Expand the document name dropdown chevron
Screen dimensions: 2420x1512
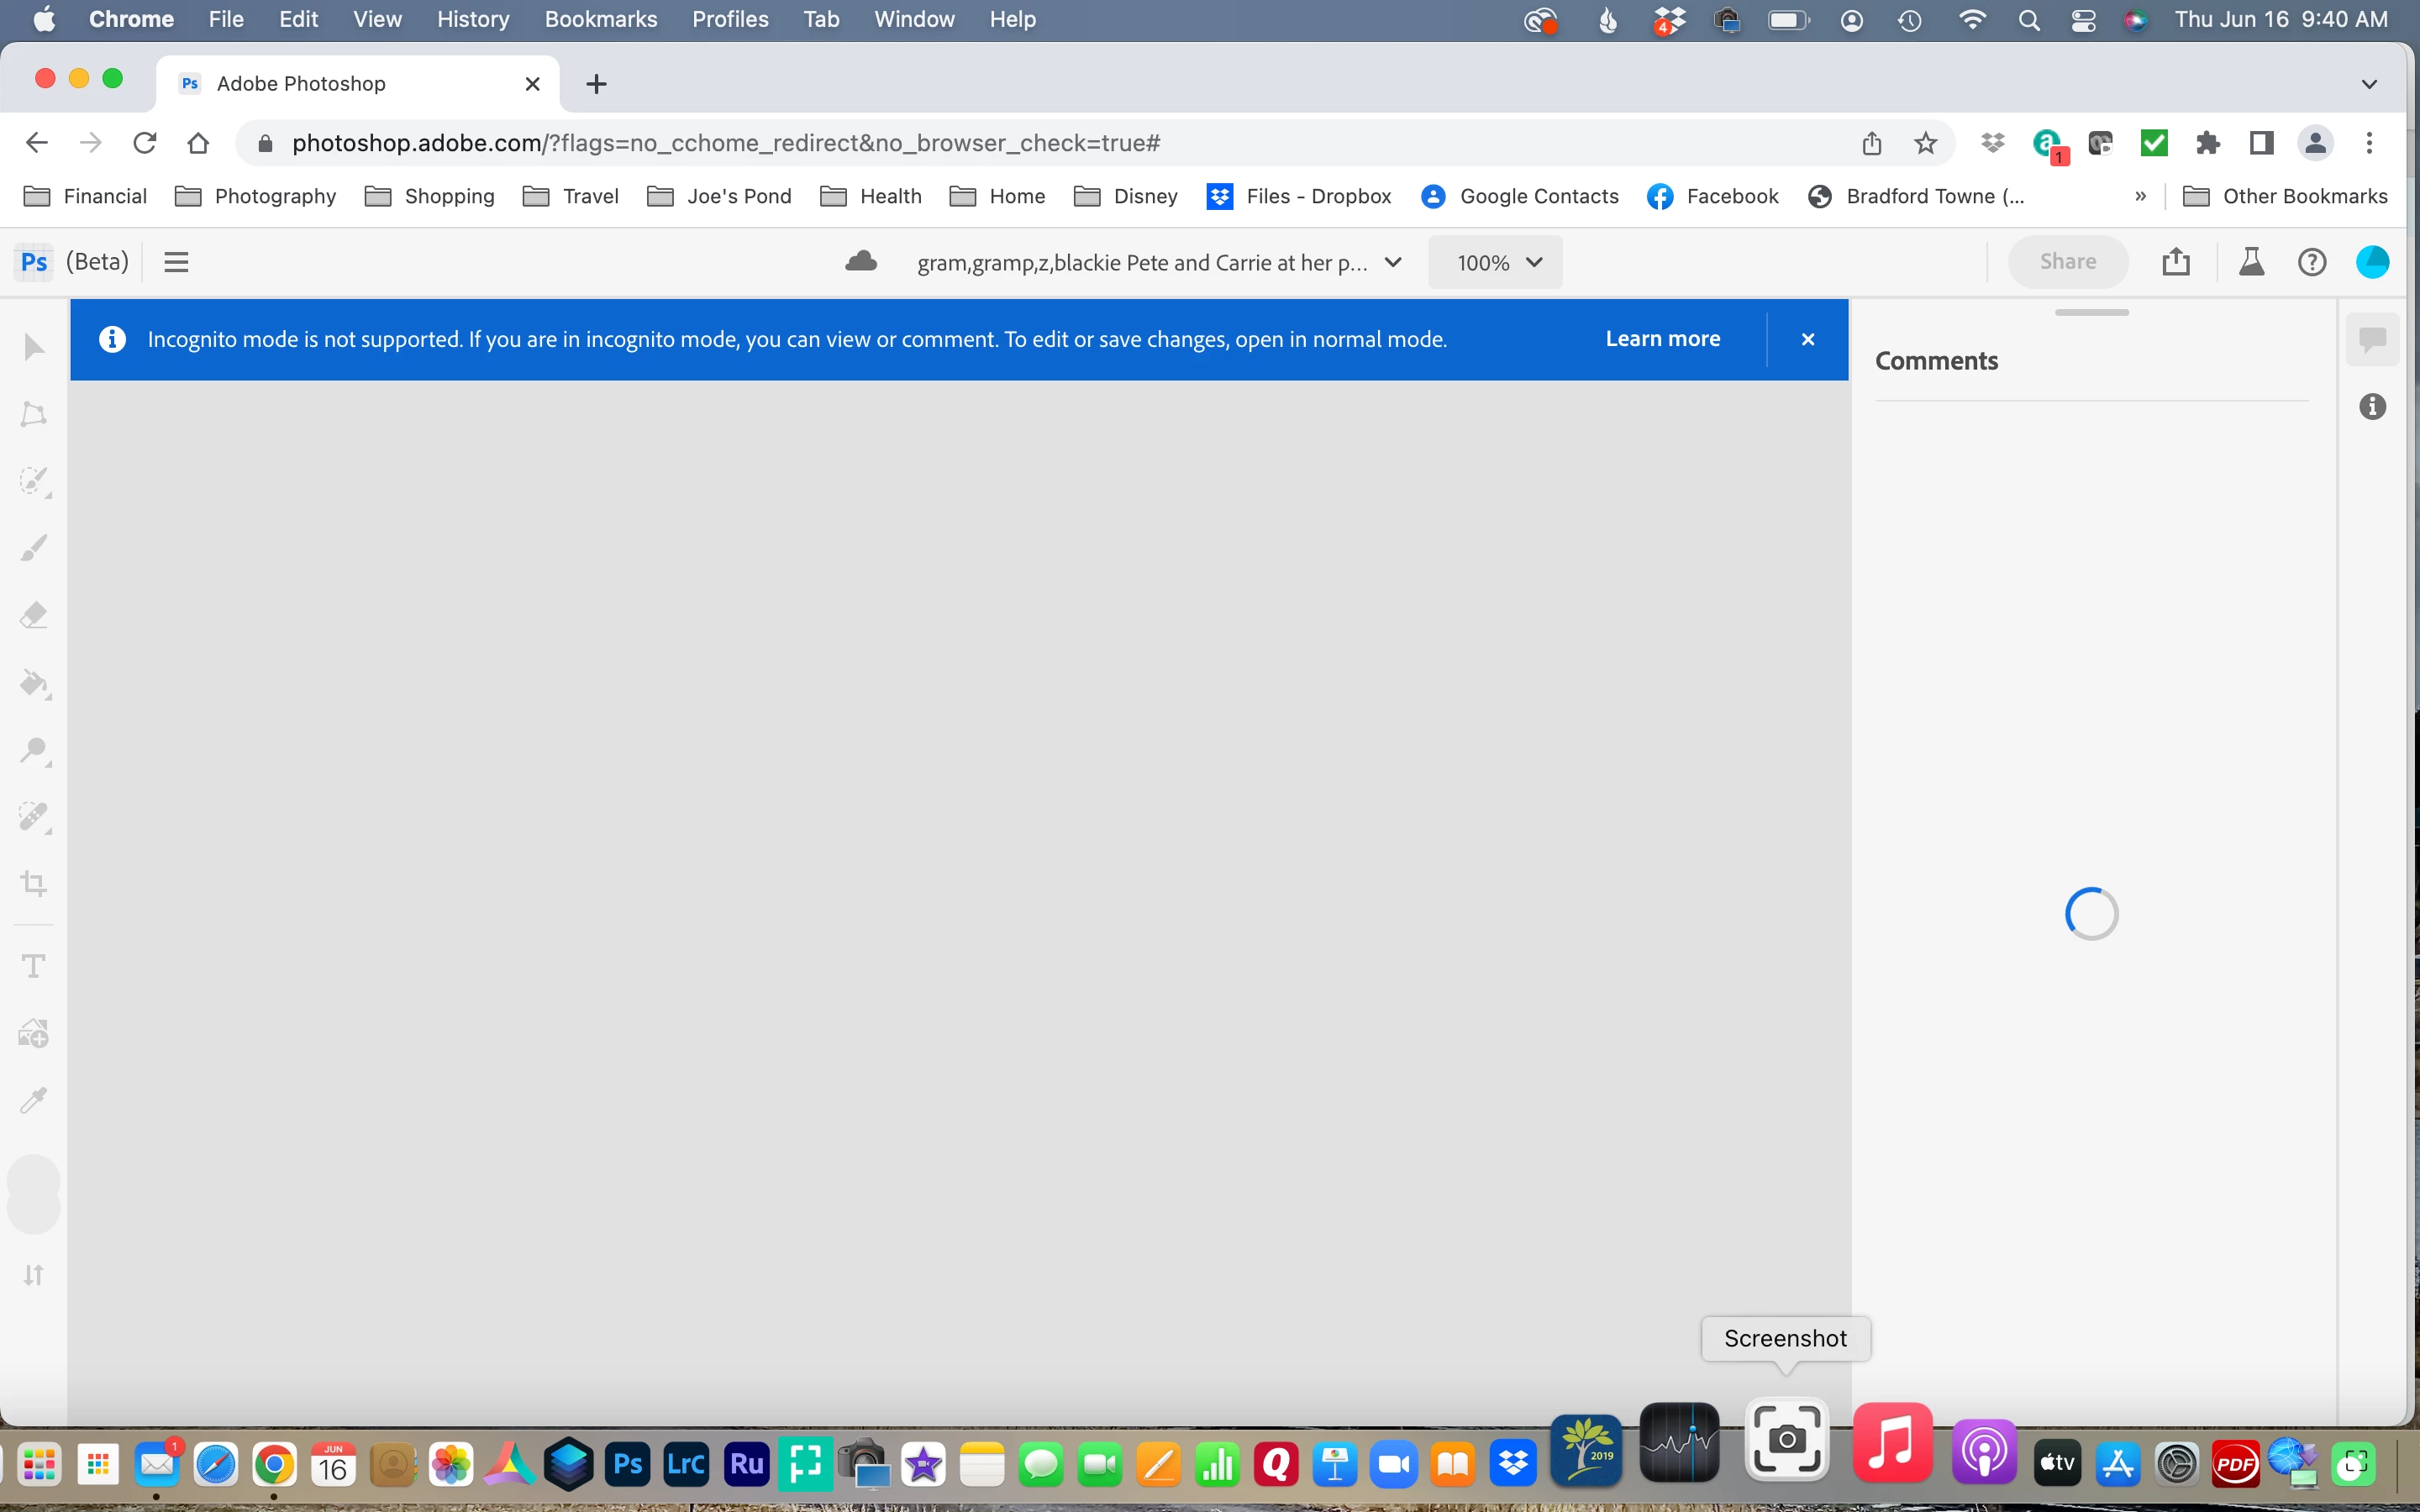1393,262
